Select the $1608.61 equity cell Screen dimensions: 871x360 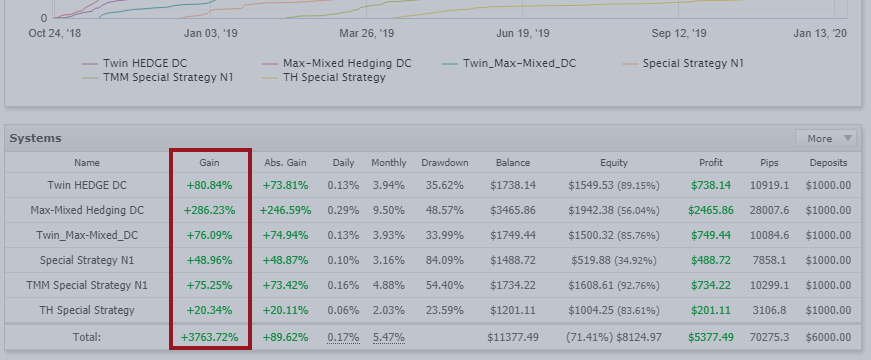[614, 286]
